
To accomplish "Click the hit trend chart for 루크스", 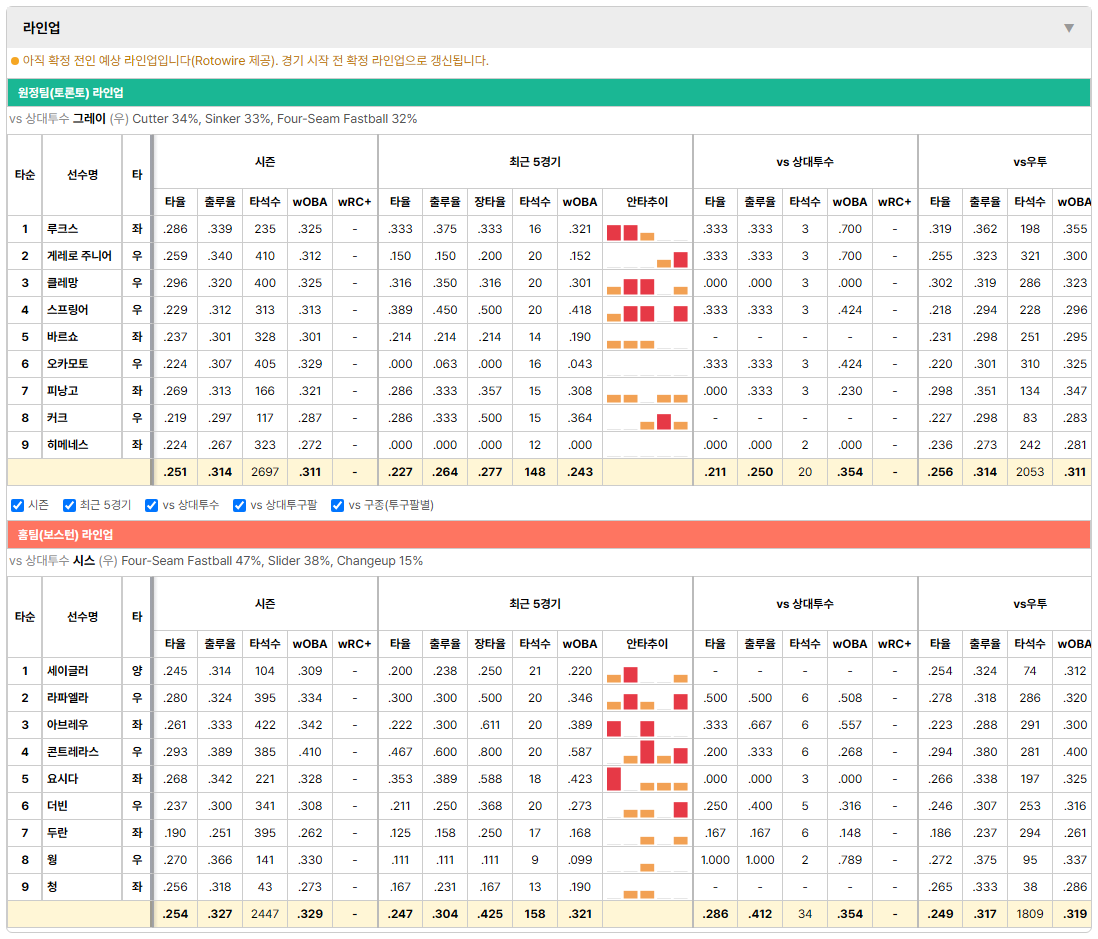I will pos(647,230).
